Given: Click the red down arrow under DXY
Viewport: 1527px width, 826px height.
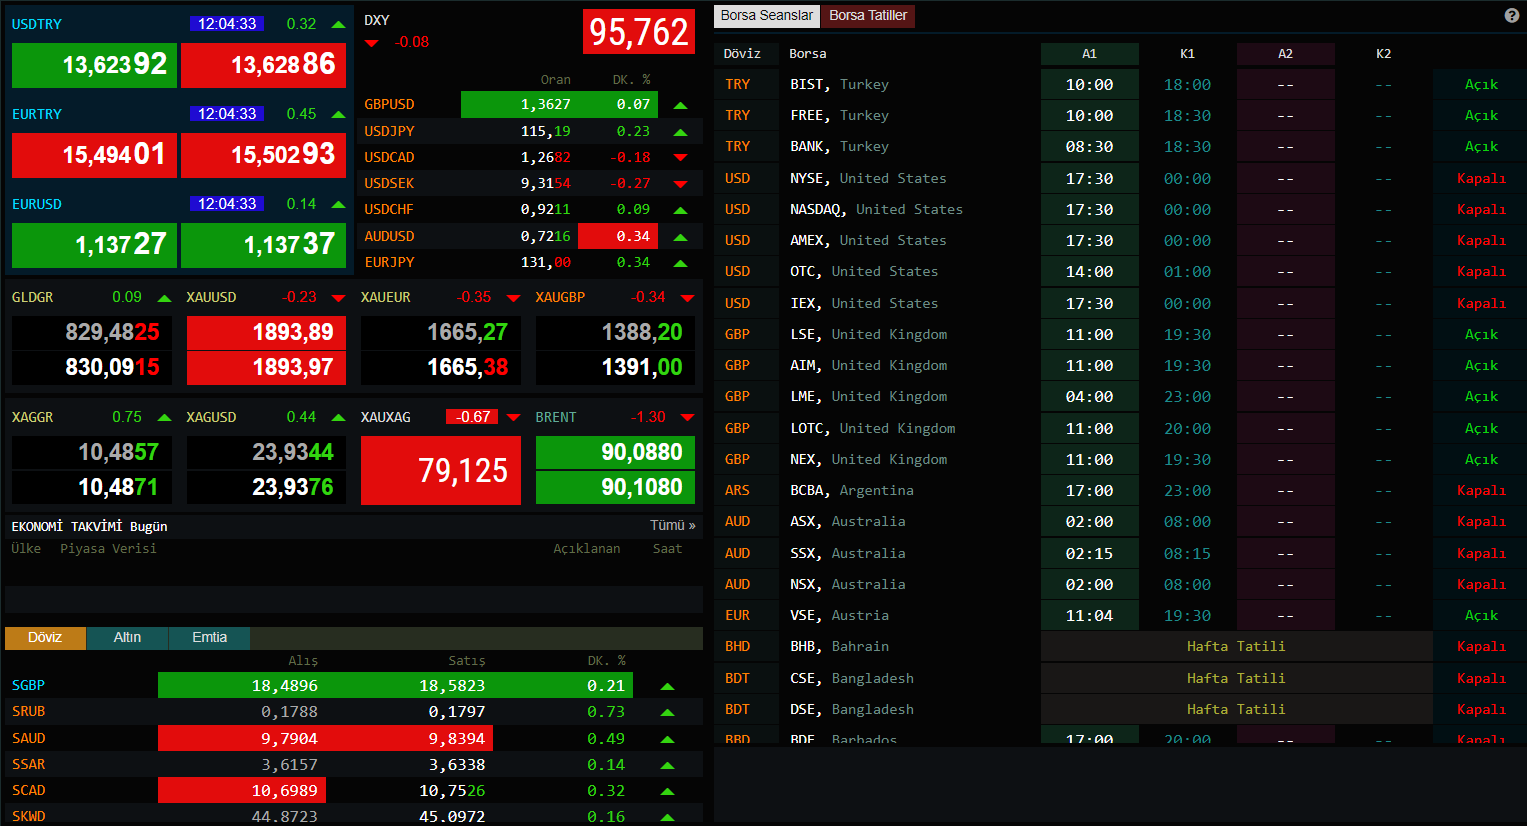Looking at the screenshot, I should click(x=372, y=43).
